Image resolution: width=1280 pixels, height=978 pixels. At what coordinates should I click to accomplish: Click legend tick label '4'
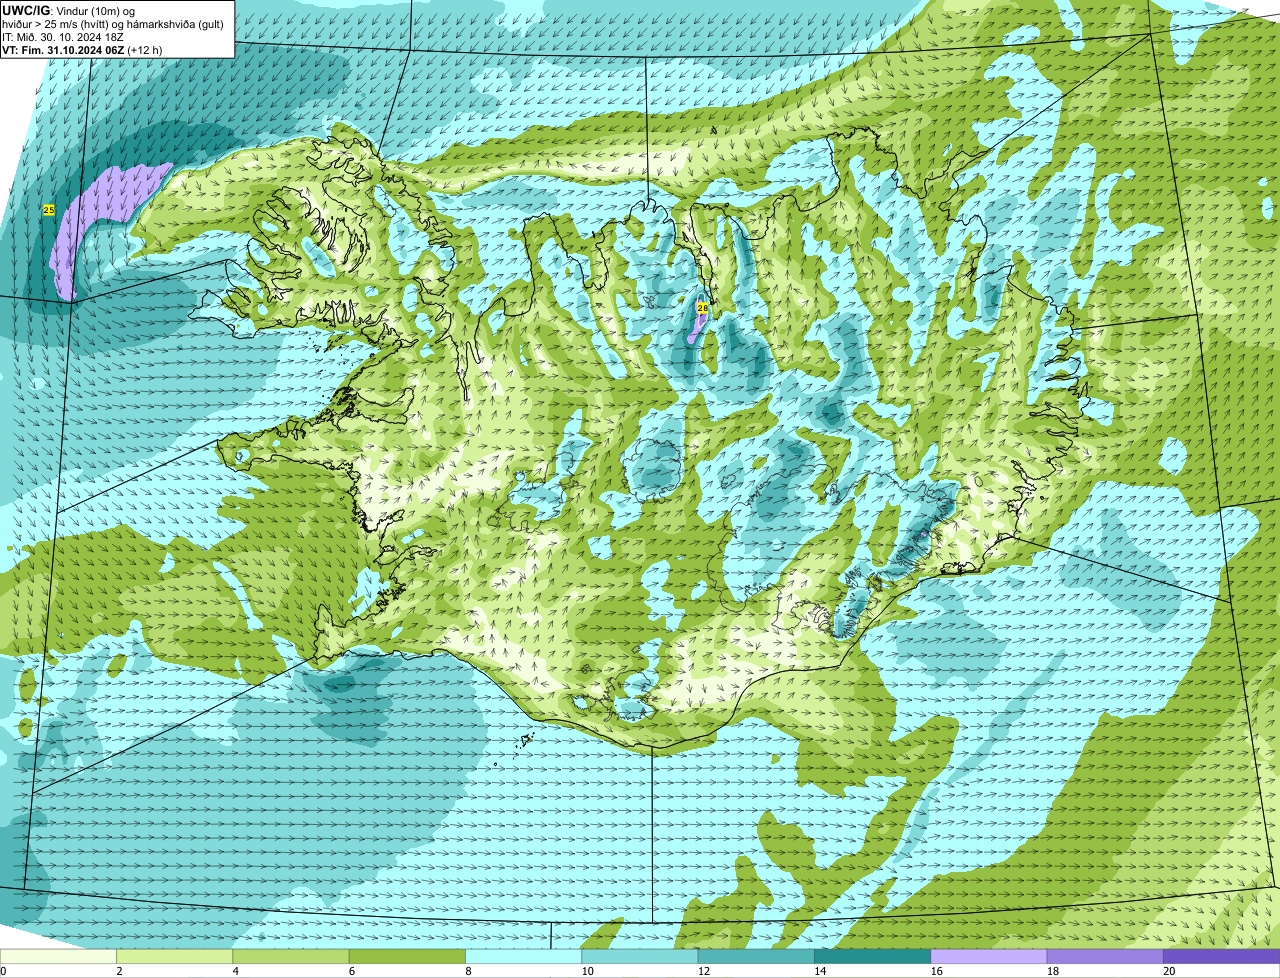click(235, 971)
